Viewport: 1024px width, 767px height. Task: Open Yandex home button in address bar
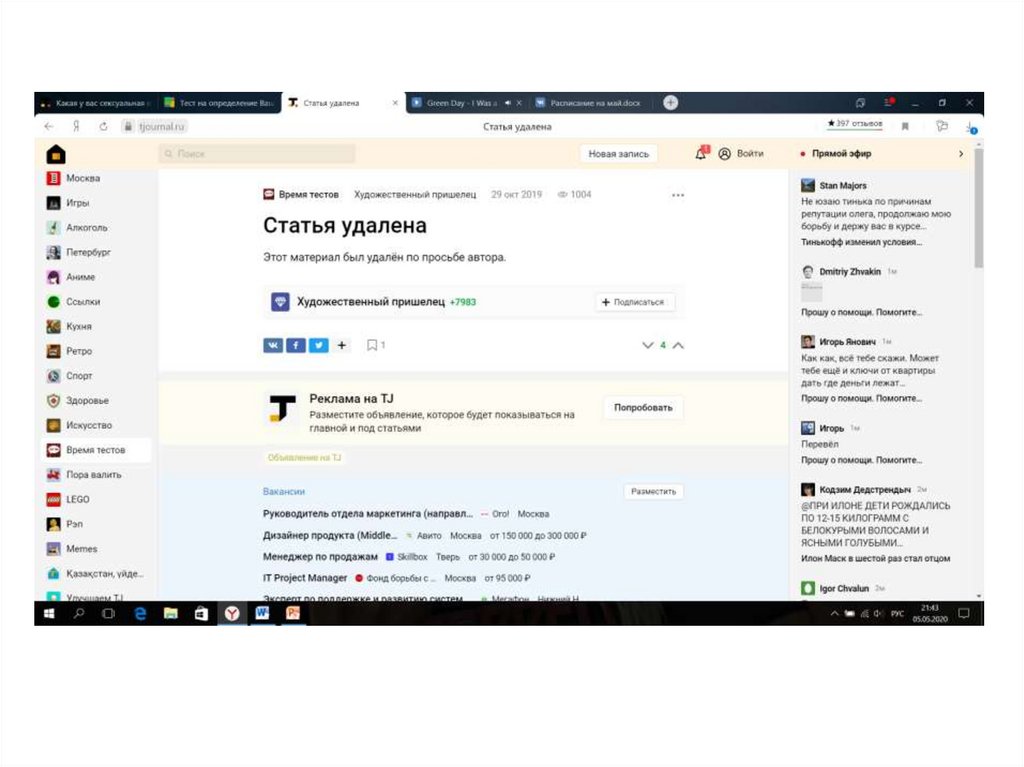coord(76,126)
